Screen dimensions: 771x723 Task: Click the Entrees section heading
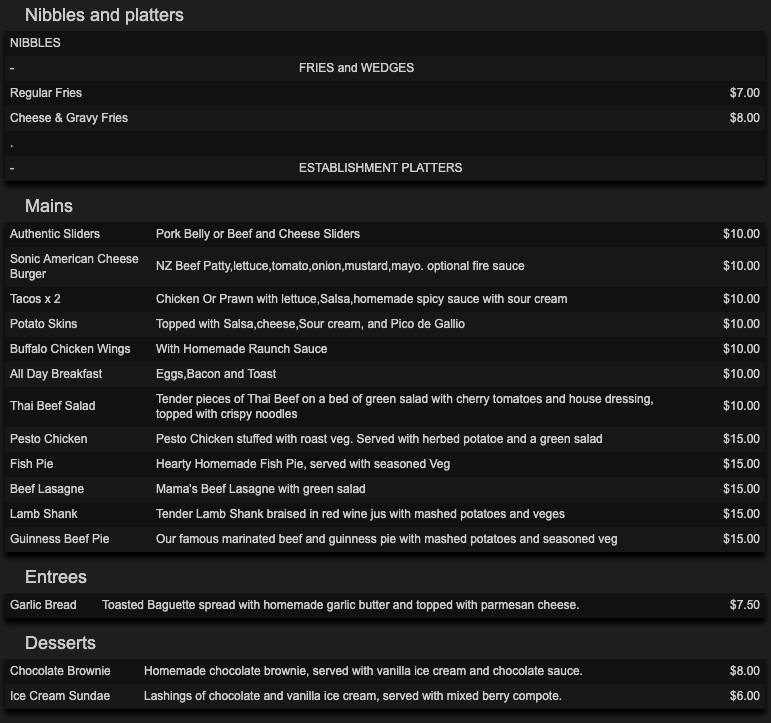tap(56, 577)
